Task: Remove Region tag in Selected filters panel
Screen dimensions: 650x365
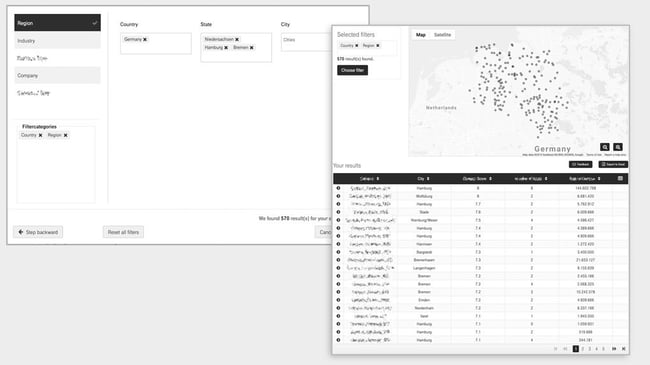Action: [378, 46]
